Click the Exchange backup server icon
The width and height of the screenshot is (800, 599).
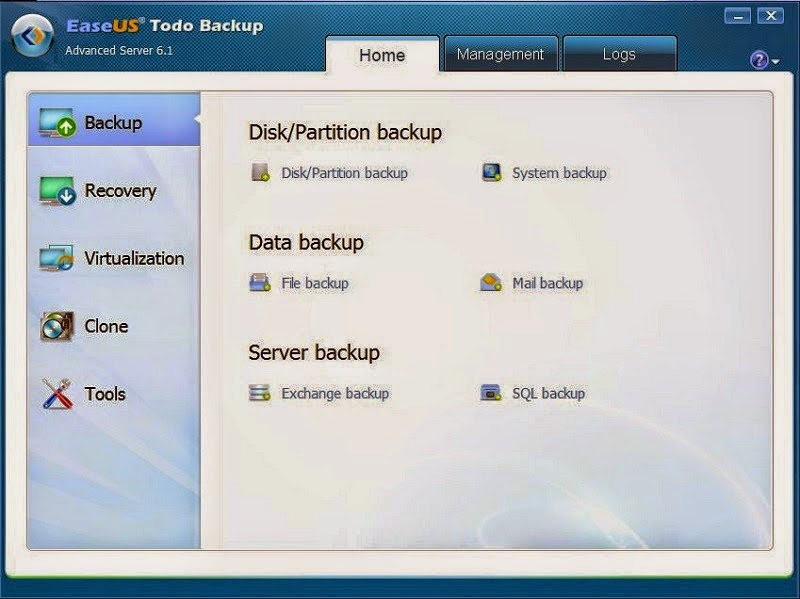click(259, 393)
